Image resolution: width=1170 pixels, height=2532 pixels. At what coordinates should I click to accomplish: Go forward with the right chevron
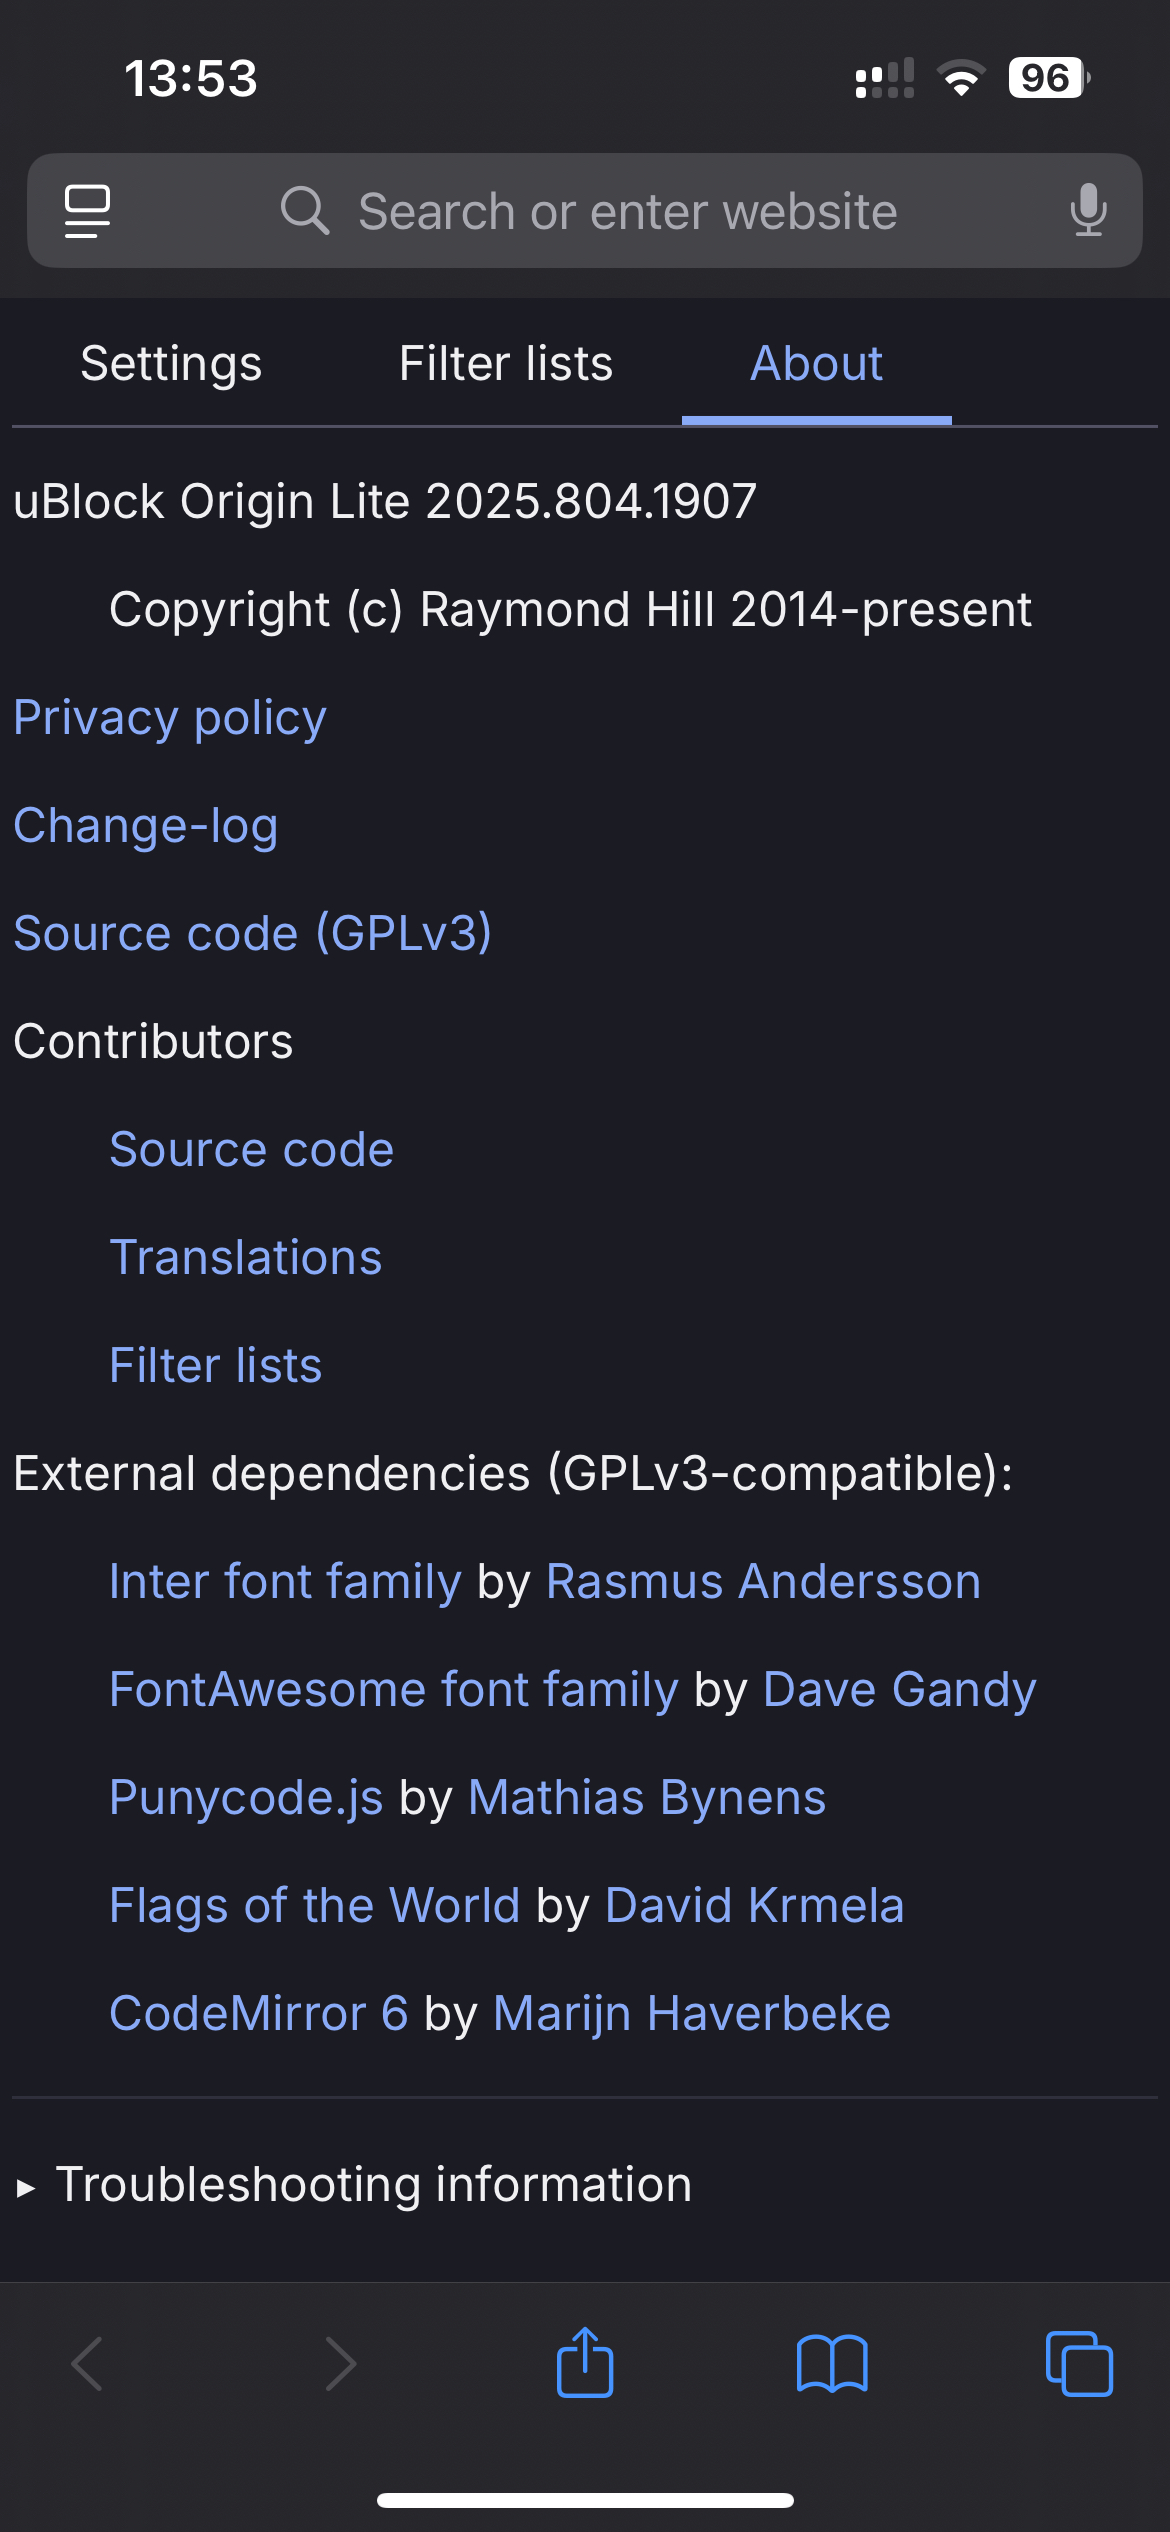click(341, 2364)
